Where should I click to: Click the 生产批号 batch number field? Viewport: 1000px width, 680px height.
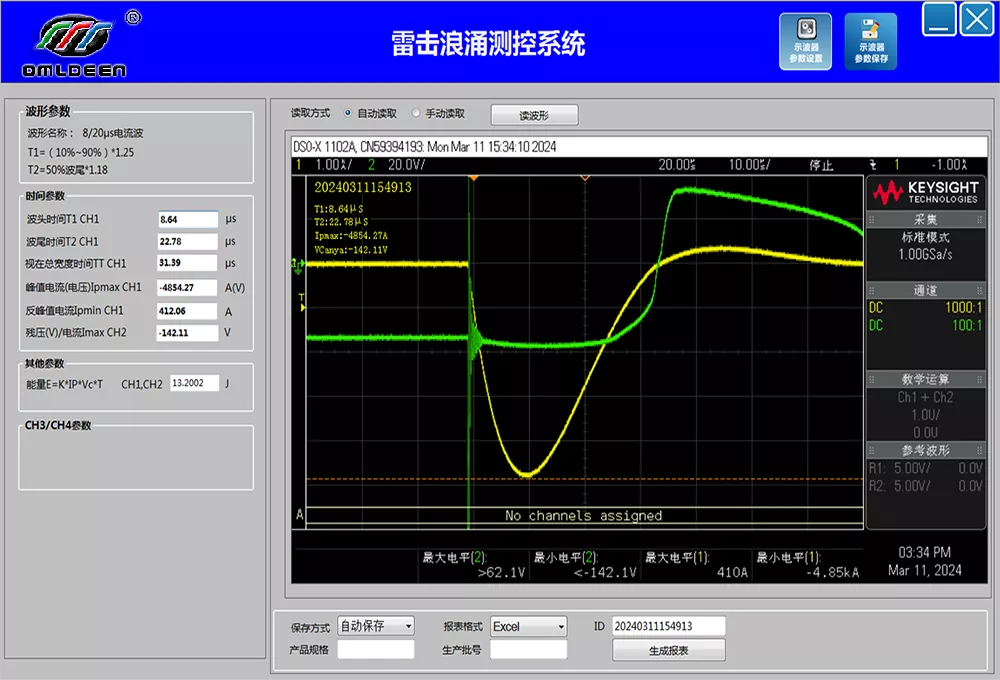(x=528, y=650)
